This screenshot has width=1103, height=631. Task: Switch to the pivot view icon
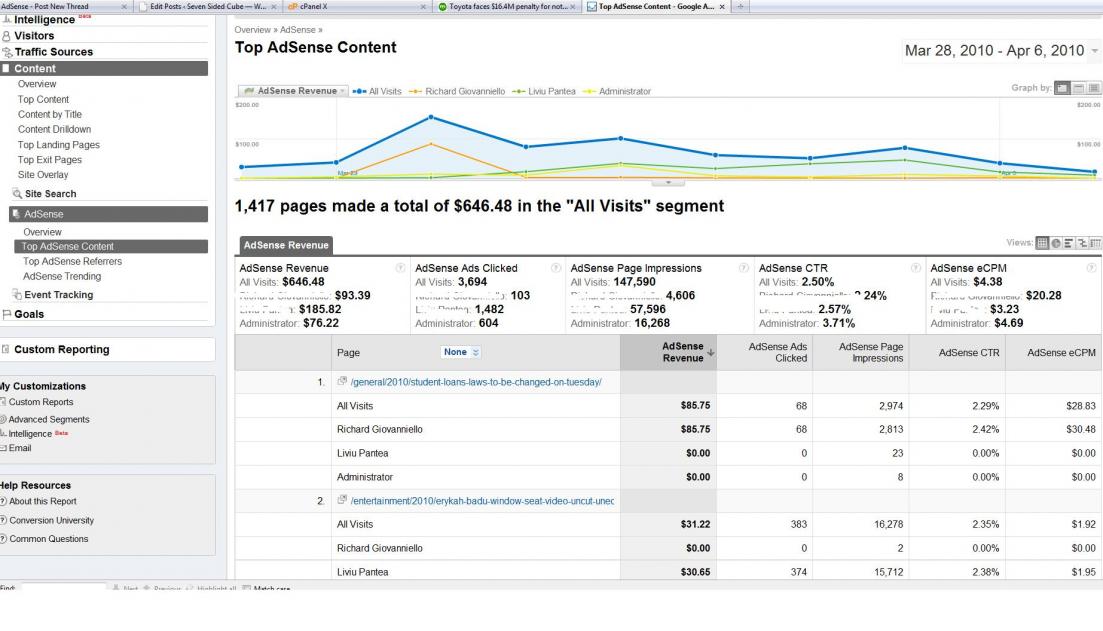coord(1095,243)
